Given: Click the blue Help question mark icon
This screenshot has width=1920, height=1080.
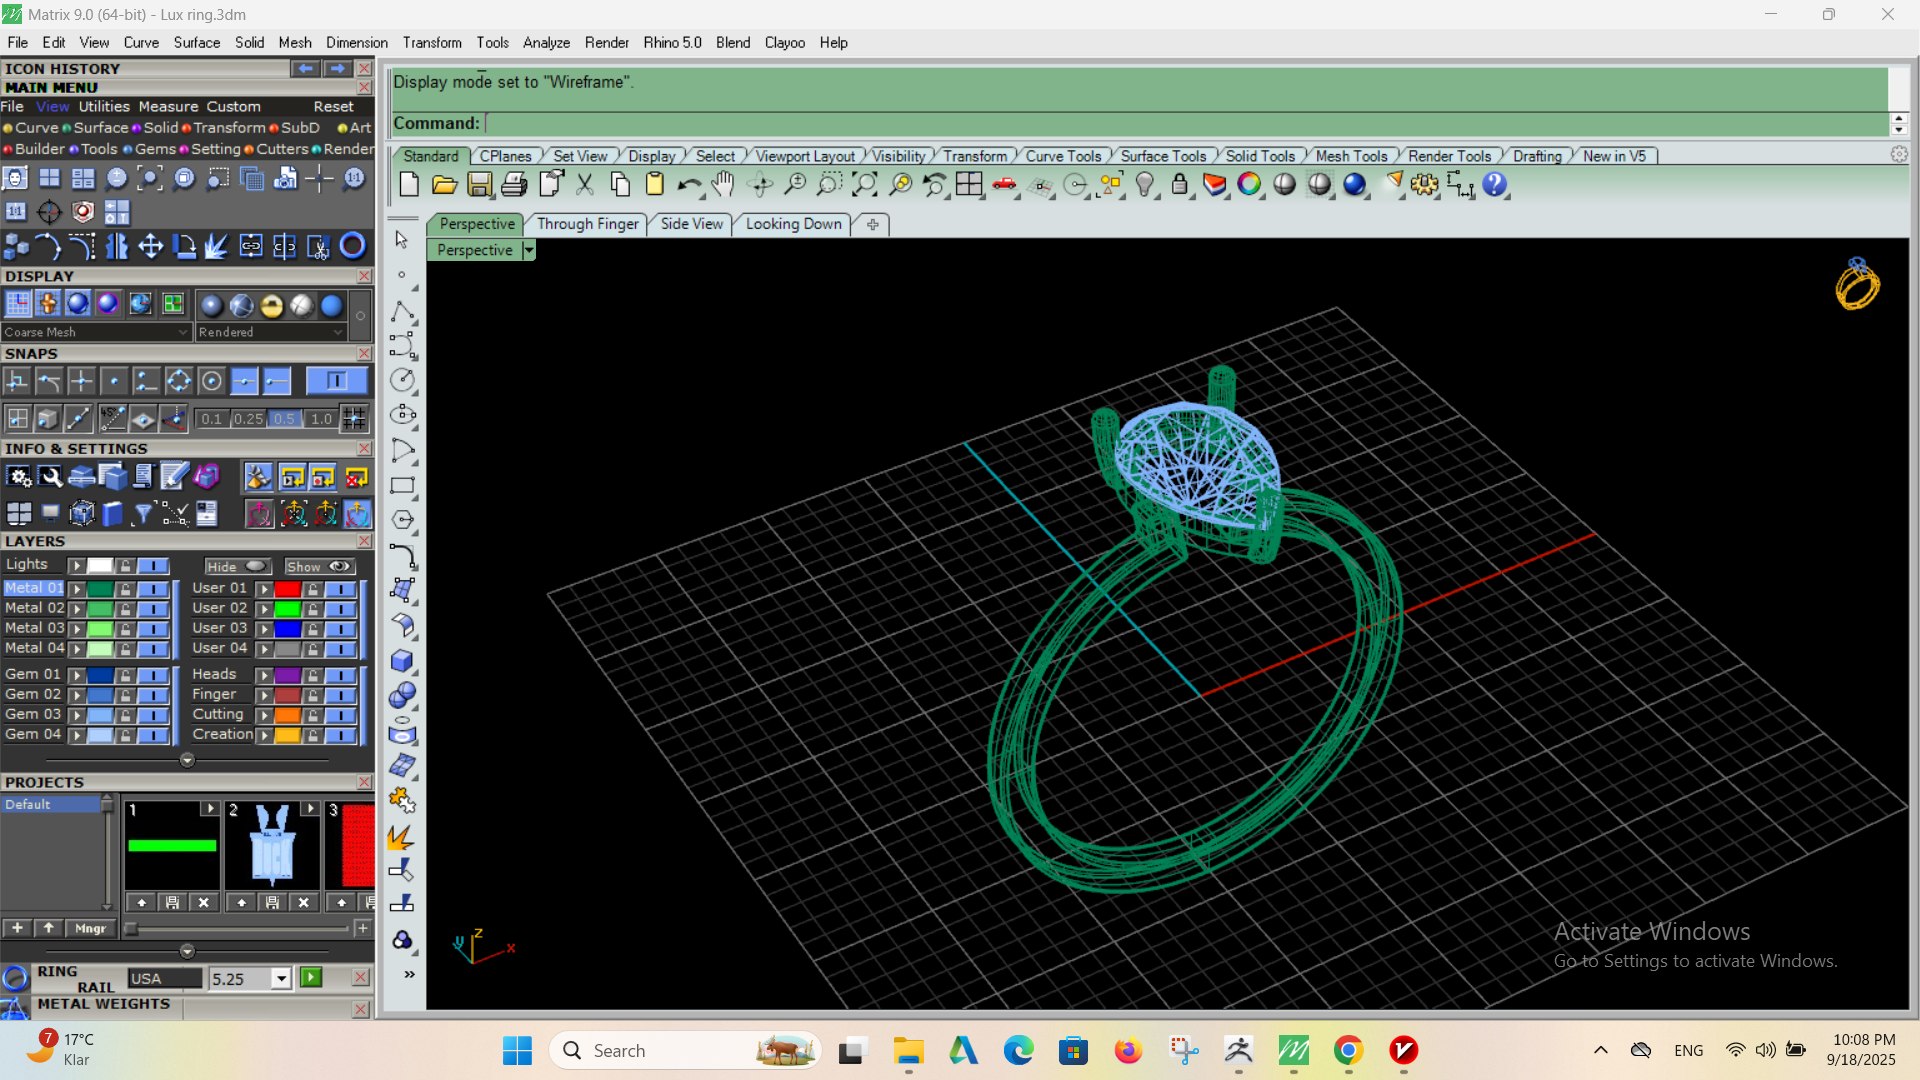Looking at the screenshot, I should point(1495,185).
